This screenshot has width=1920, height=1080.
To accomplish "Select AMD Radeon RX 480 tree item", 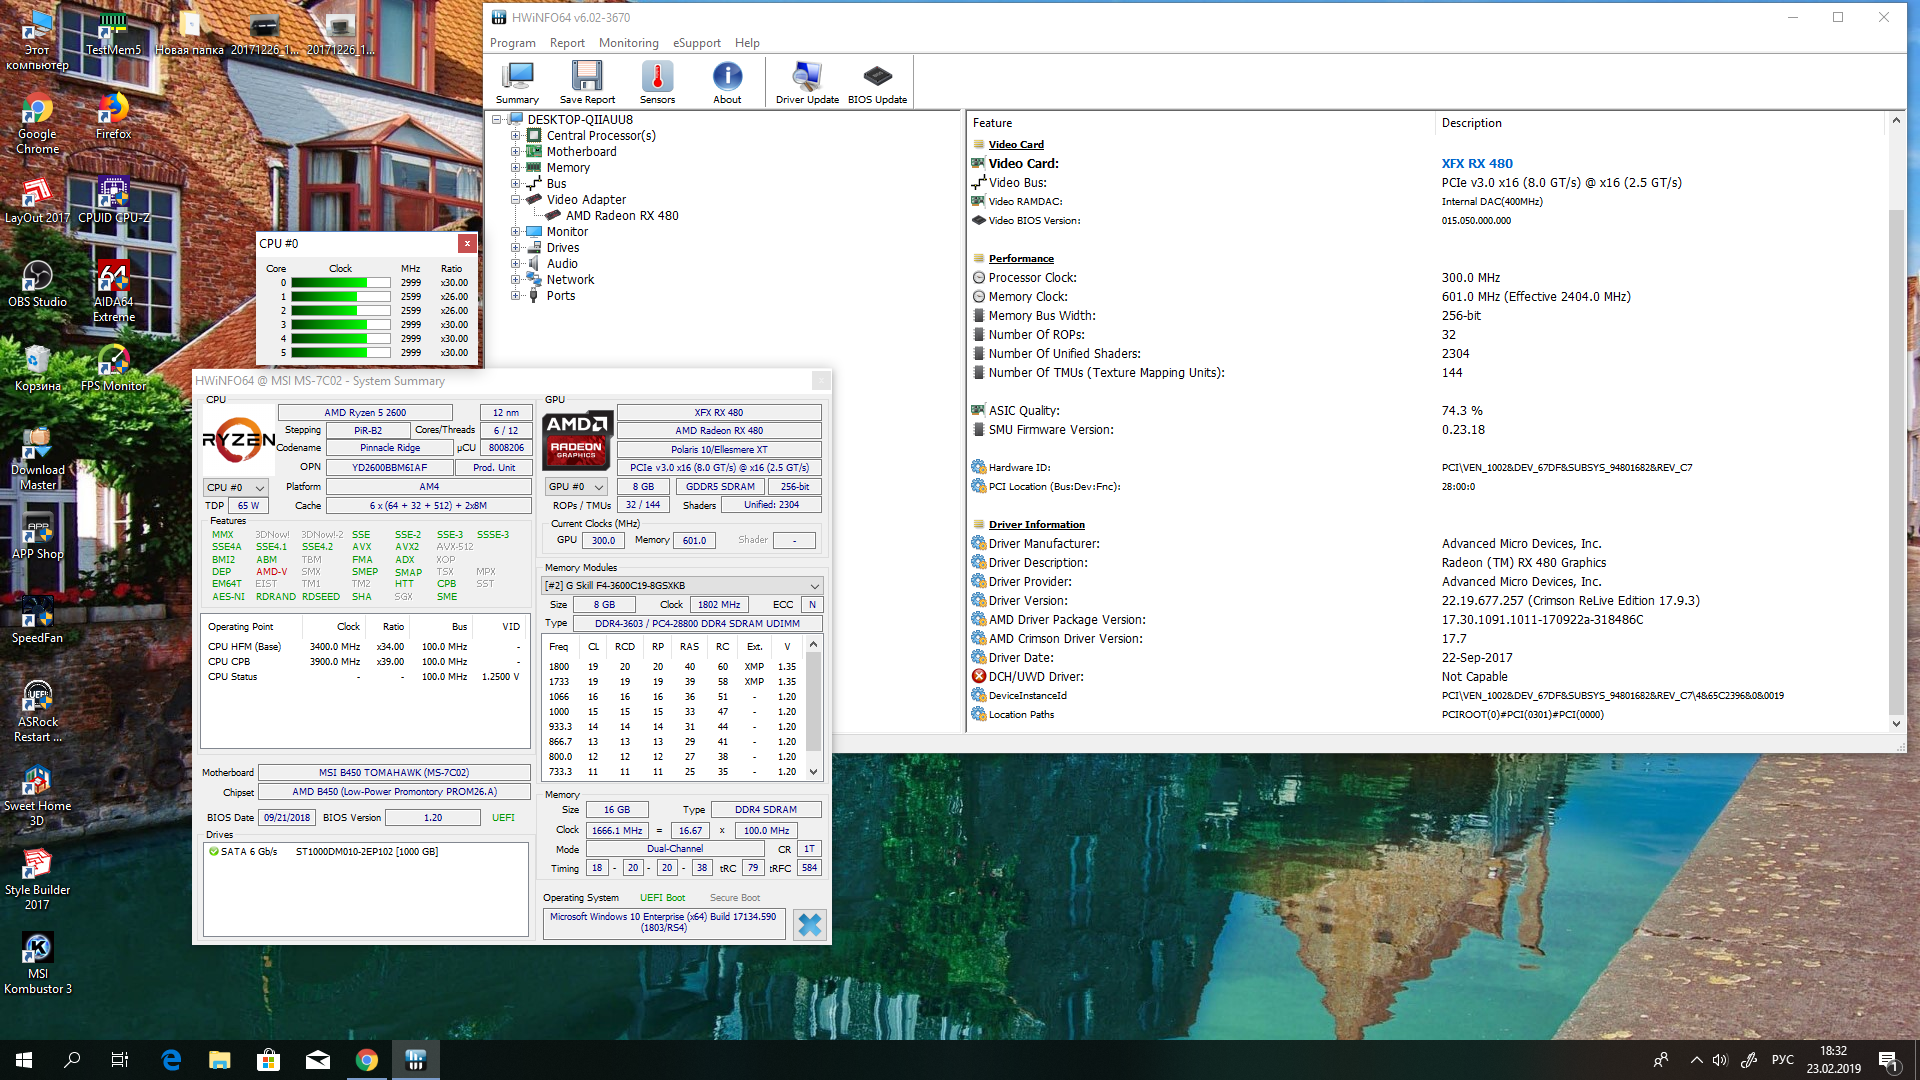I will pos(621,216).
